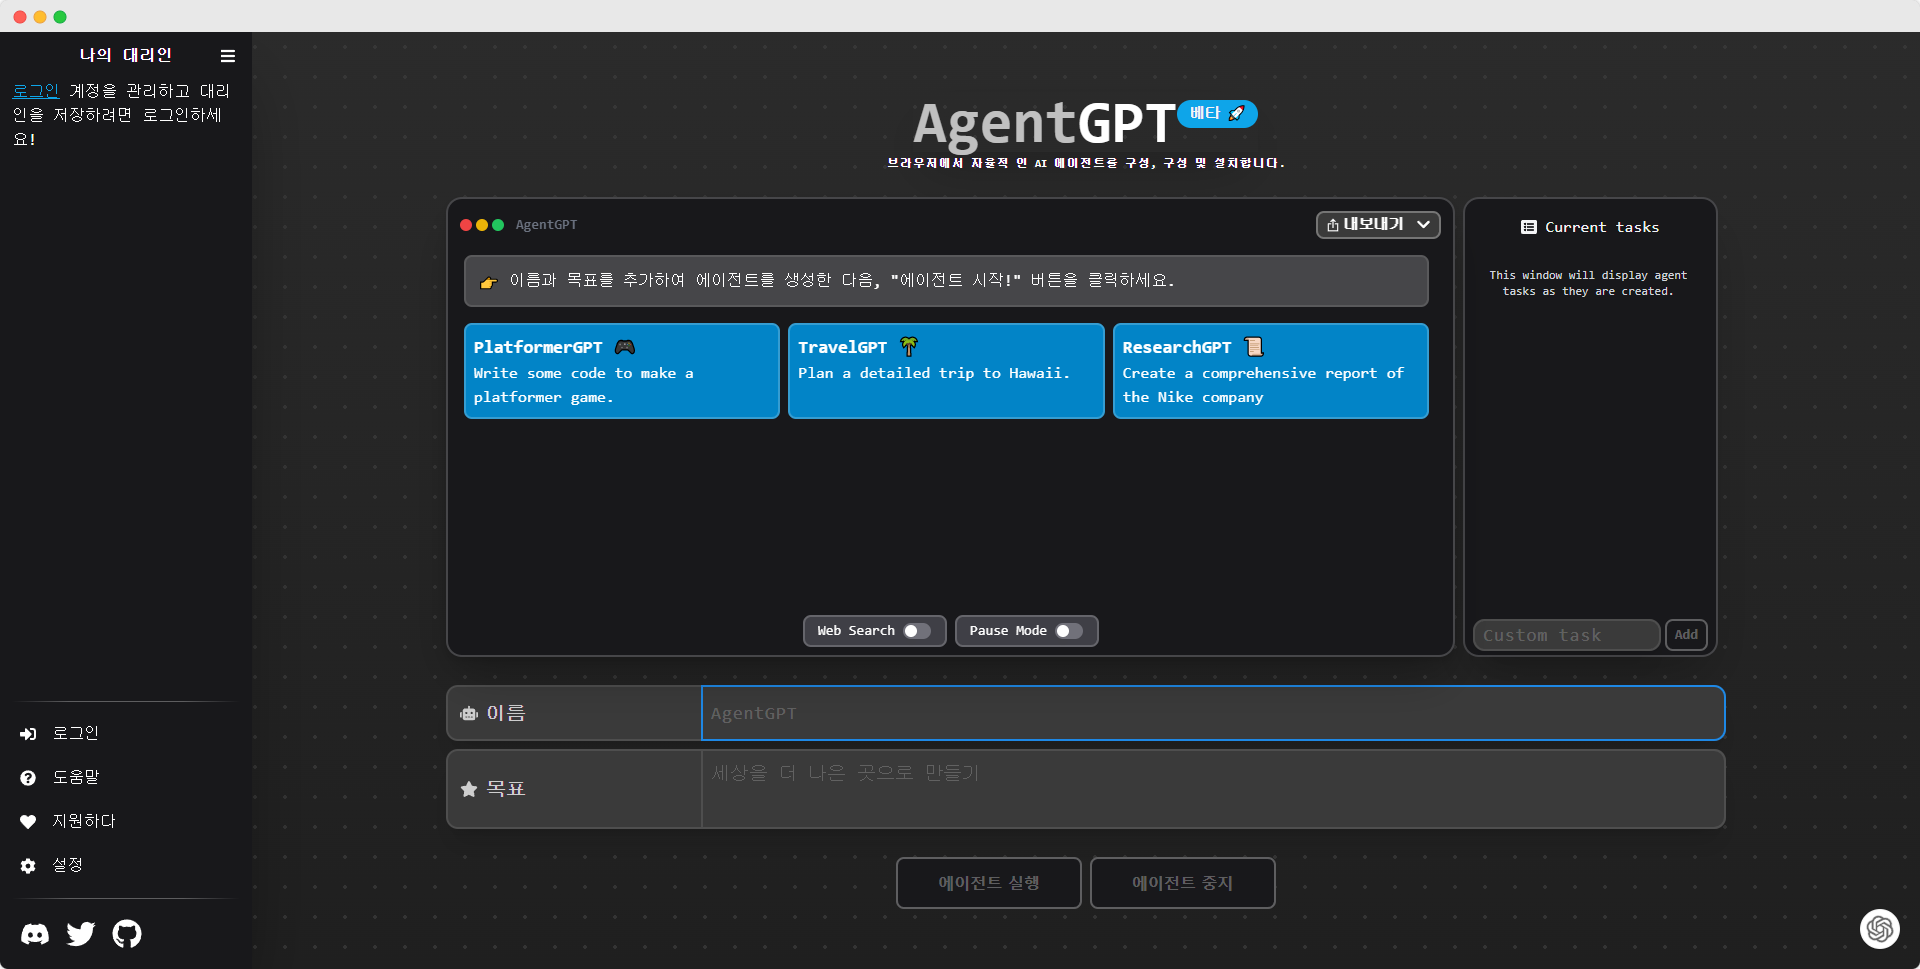Click the green dot in AgentGPT console header
This screenshot has height=969, width=1920.
498,225
